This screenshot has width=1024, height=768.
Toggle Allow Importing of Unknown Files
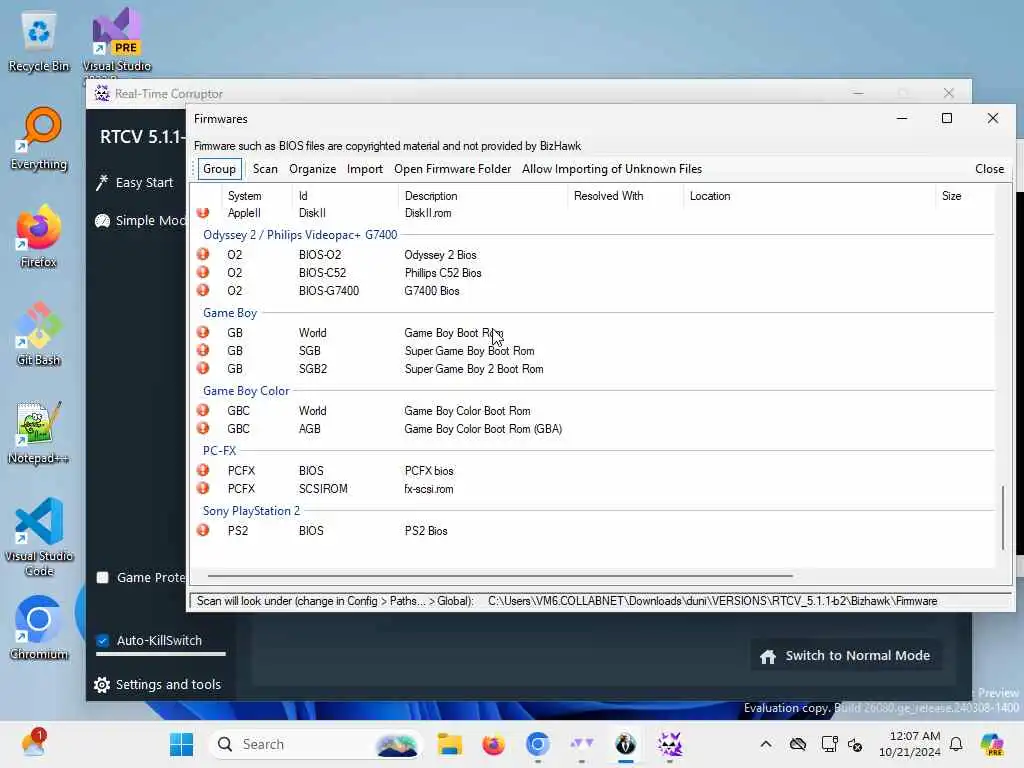[x=612, y=169]
